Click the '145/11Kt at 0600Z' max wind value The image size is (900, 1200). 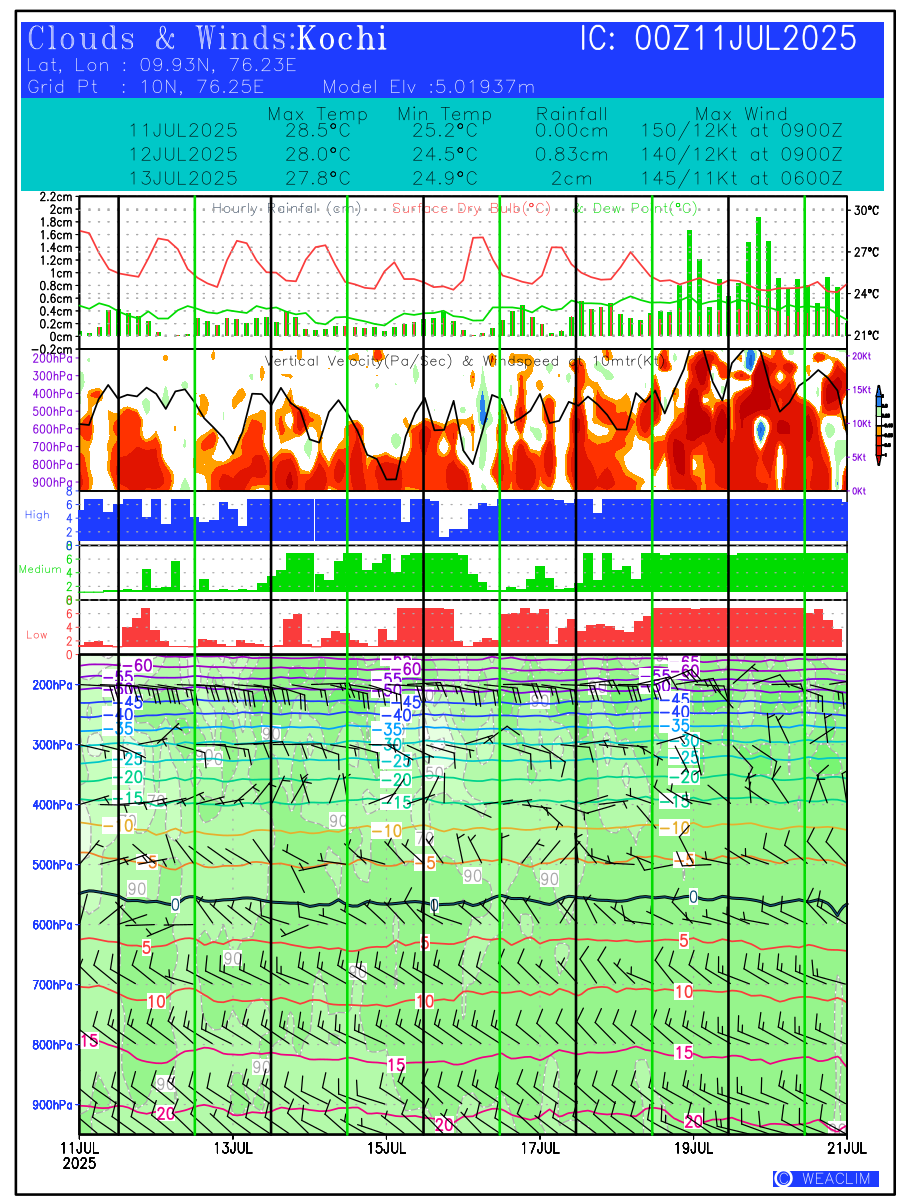741,179
